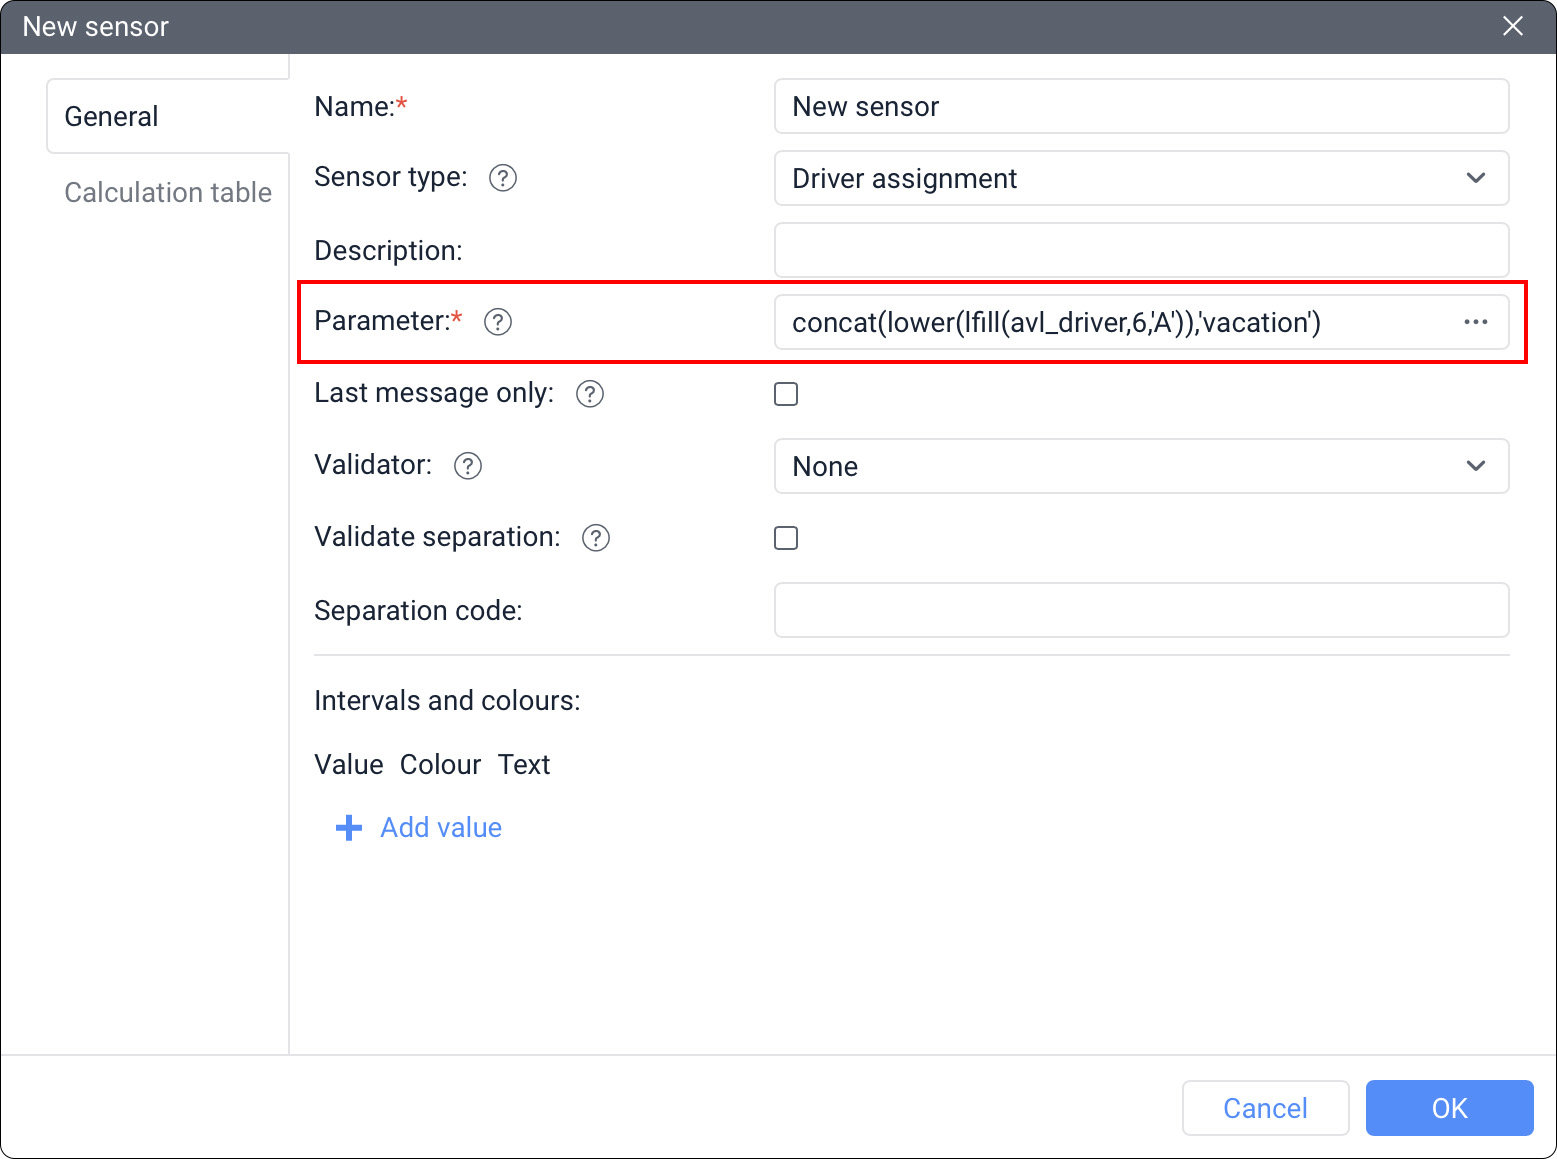Image resolution: width=1557 pixels, height=1159 pixels.
Task: Click into the Name input field
Action: (1140, 106)
